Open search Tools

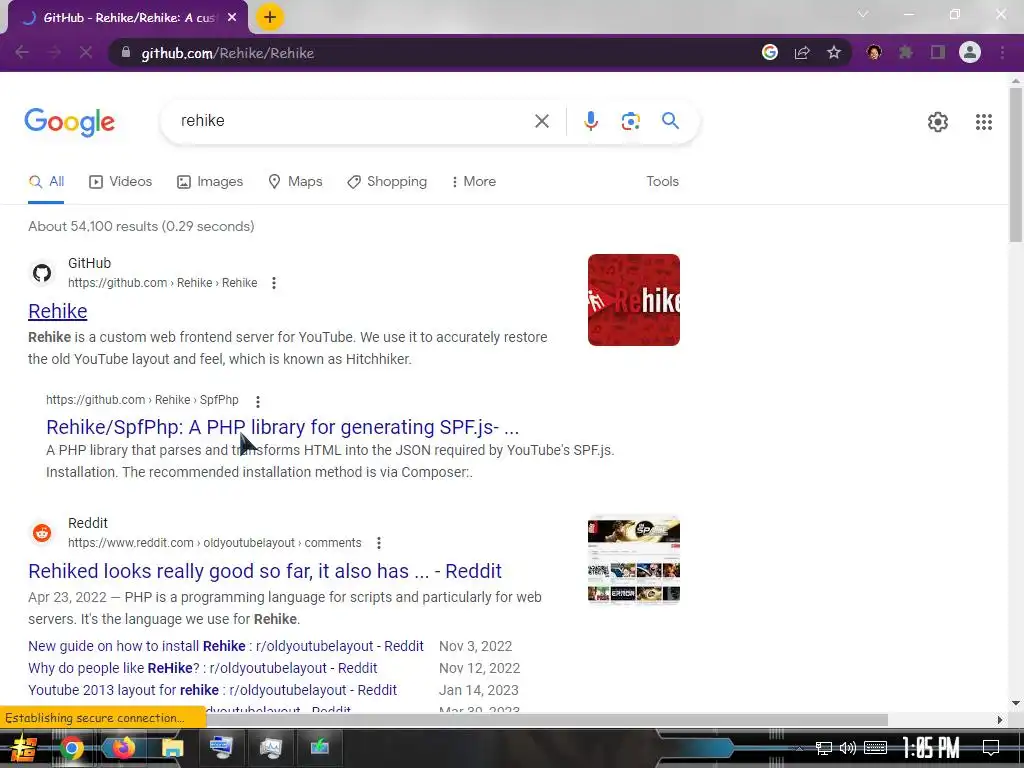click(x=662, y=182)
